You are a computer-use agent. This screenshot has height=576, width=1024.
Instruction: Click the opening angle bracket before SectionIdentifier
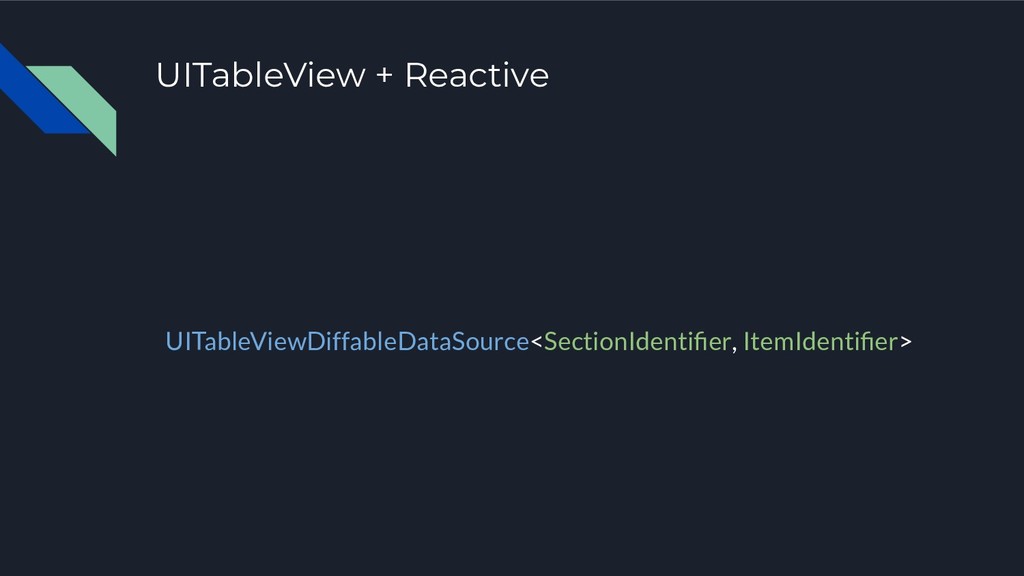click(536, 342)
